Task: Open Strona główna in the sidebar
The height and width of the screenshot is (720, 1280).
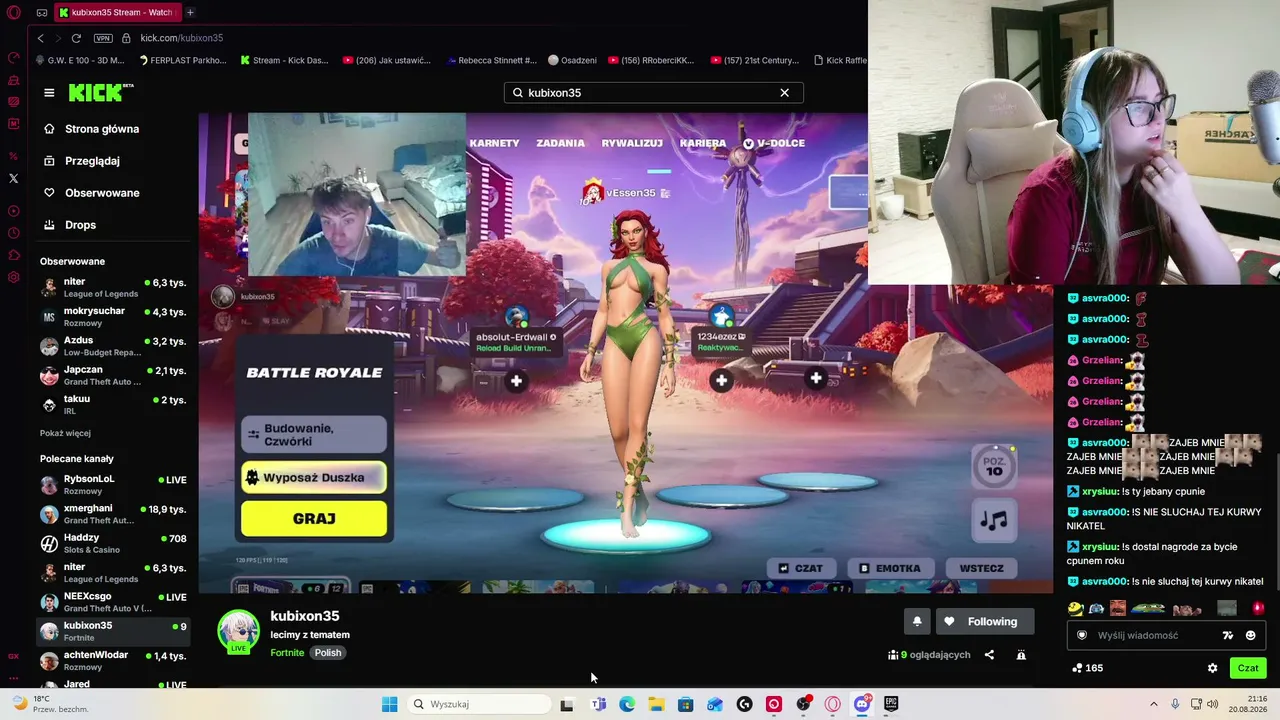Action: point(101,129)
